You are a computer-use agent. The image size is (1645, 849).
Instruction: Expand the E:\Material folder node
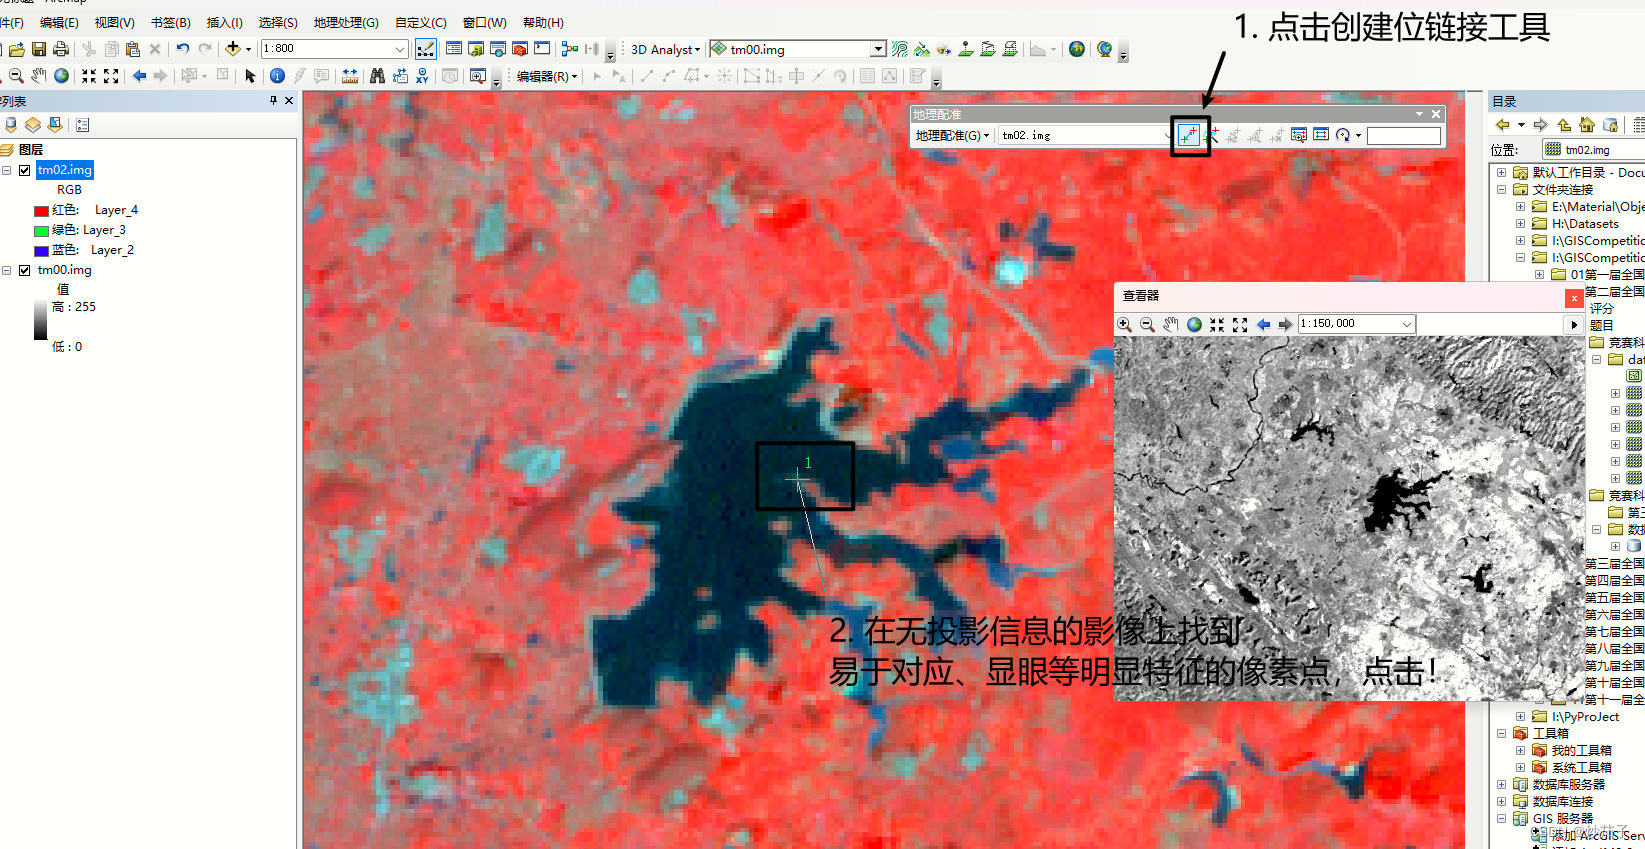pos(1521,207)
